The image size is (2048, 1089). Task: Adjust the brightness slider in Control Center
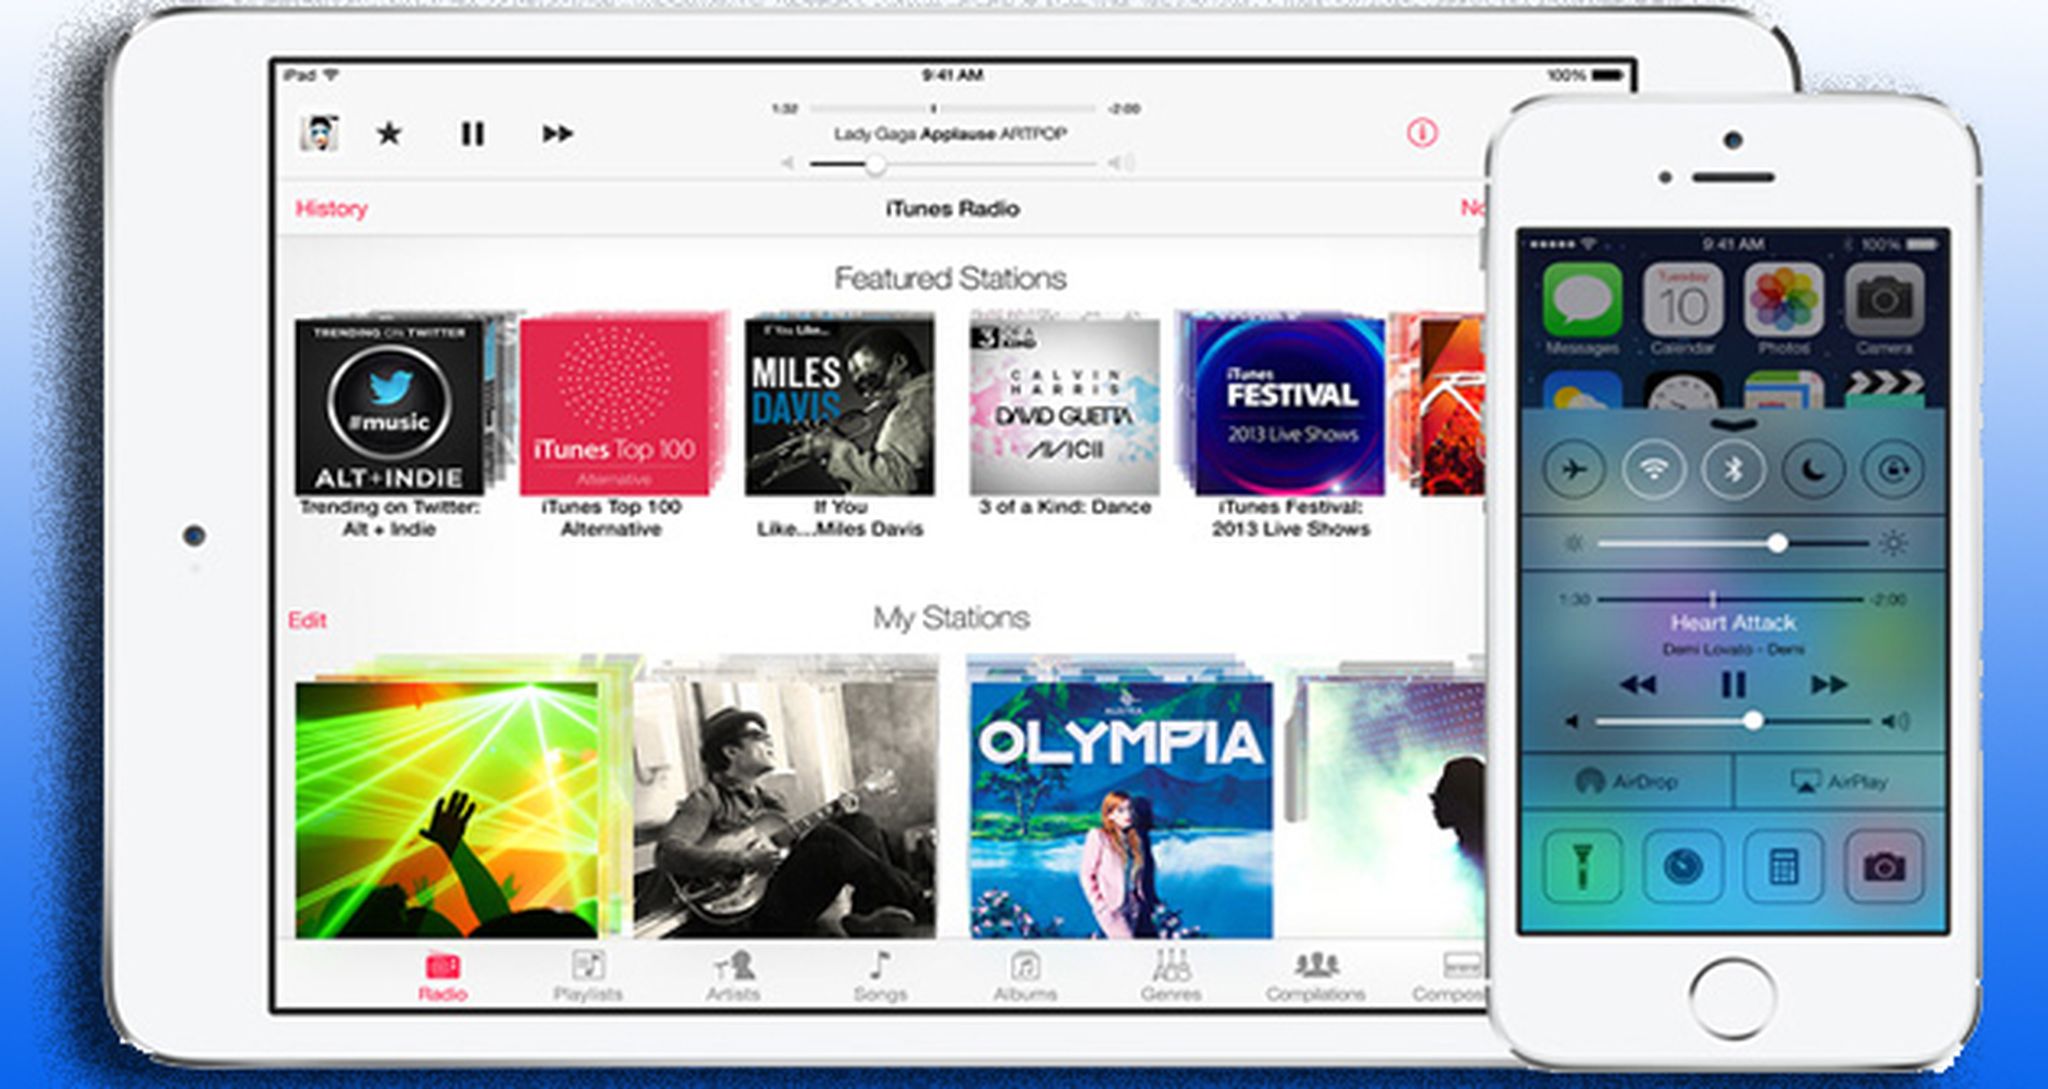pyautogui.click(x=1777, y=543)
